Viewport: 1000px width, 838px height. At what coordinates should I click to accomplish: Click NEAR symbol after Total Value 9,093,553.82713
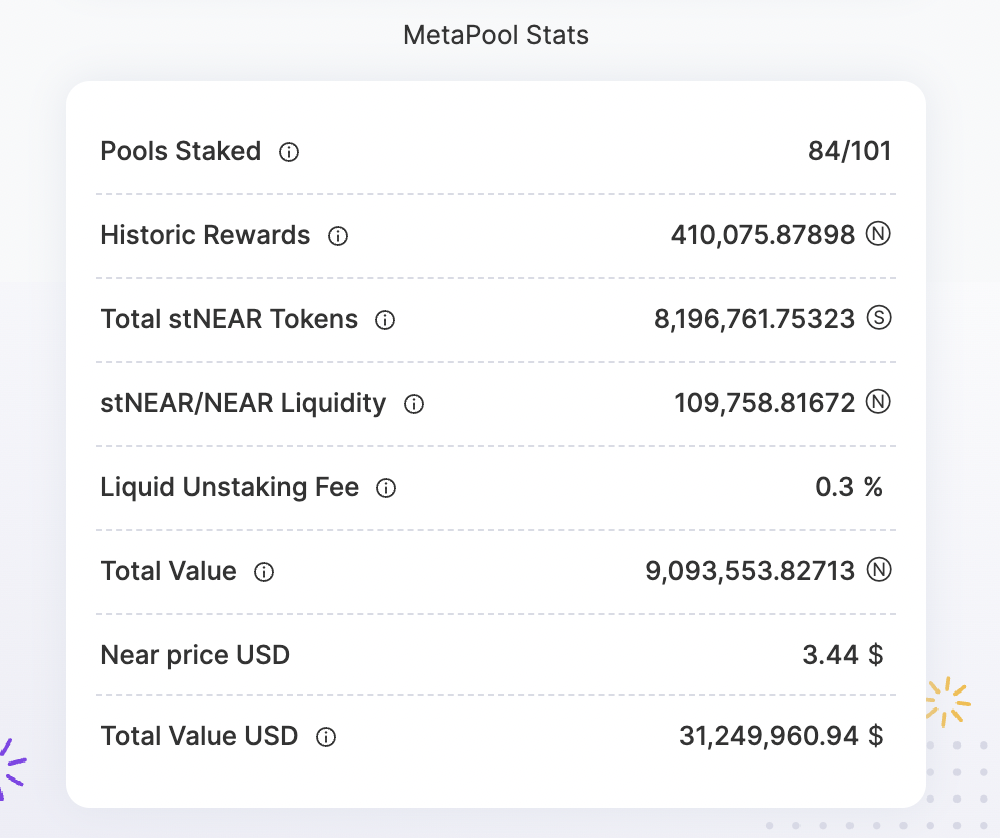879,570
